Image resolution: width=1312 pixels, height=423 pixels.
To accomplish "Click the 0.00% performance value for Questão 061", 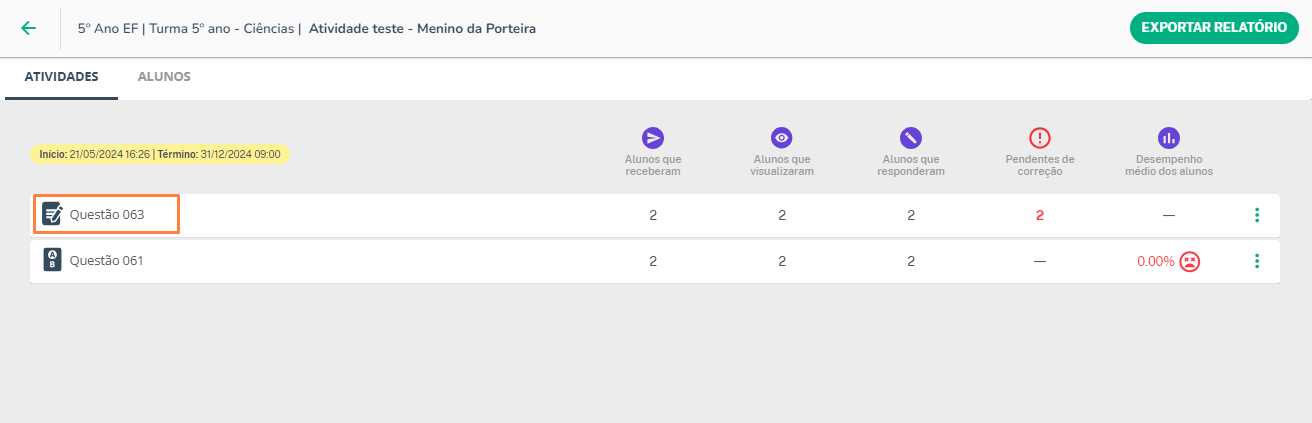I will (x=1155, y=261).
